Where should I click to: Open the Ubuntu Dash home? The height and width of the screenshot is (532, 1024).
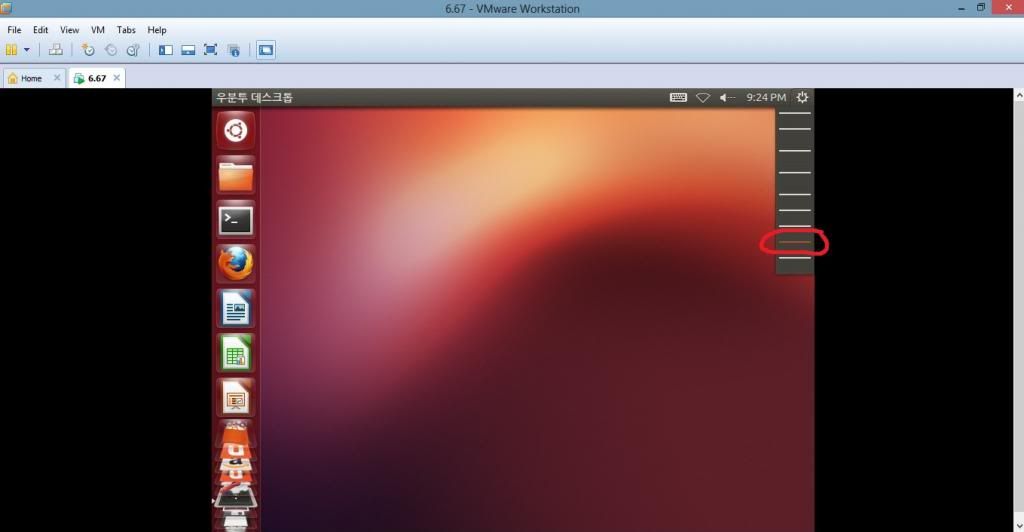coord(236,131)
